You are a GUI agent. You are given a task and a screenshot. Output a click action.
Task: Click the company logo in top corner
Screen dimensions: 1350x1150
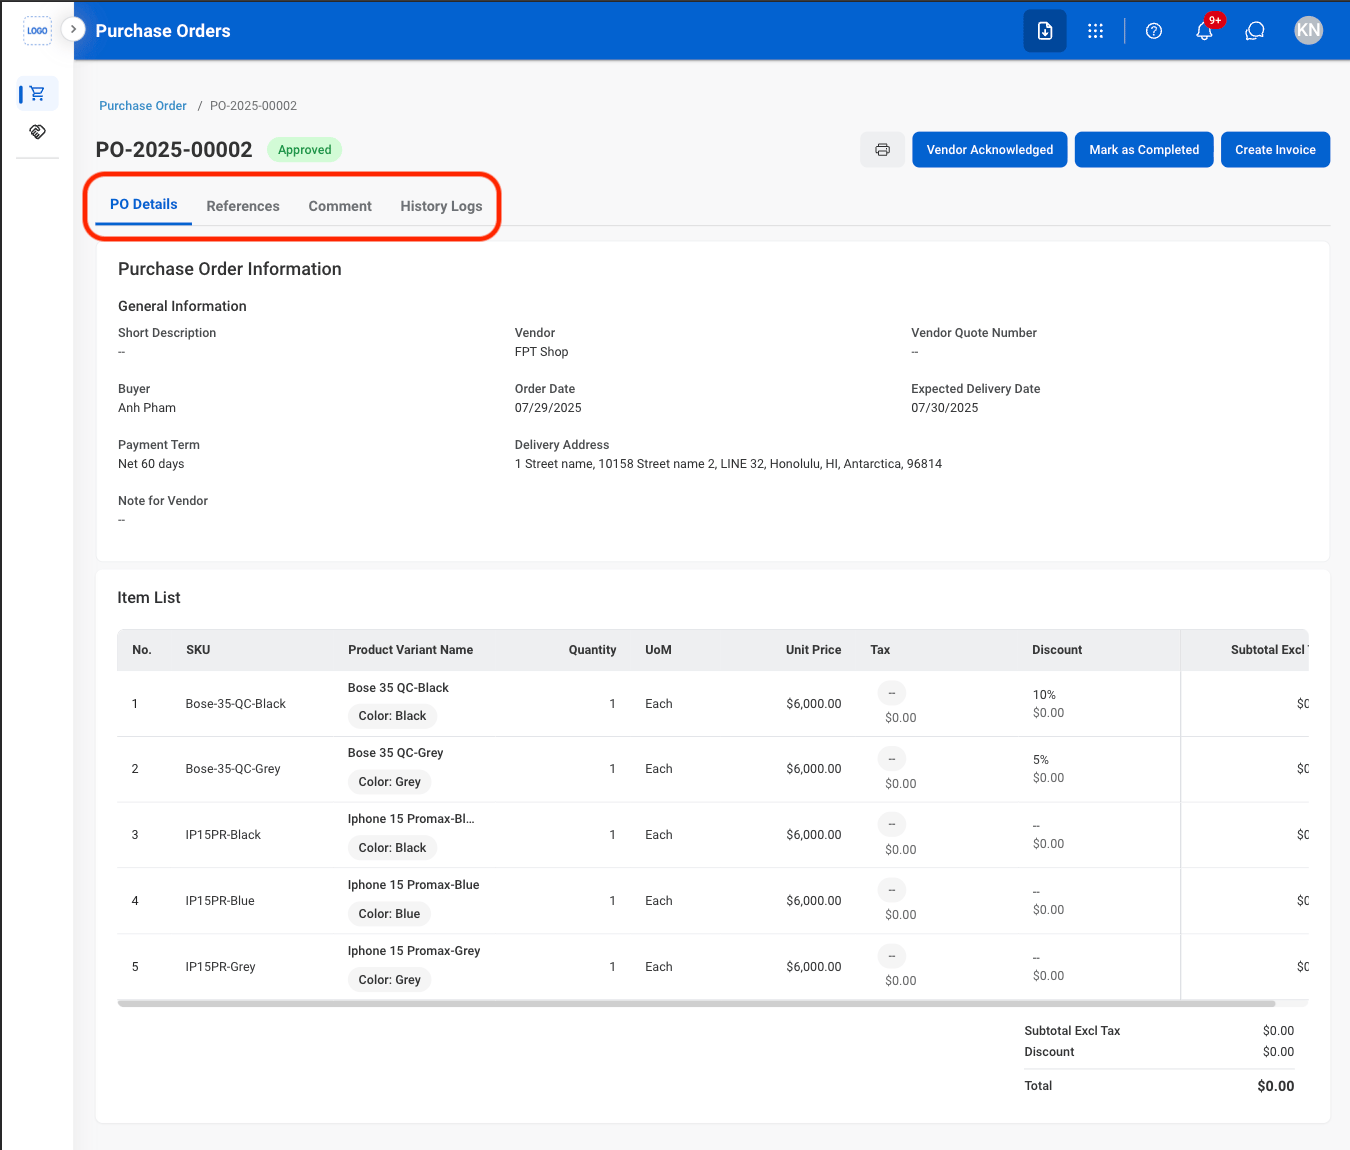click(37, 31)
